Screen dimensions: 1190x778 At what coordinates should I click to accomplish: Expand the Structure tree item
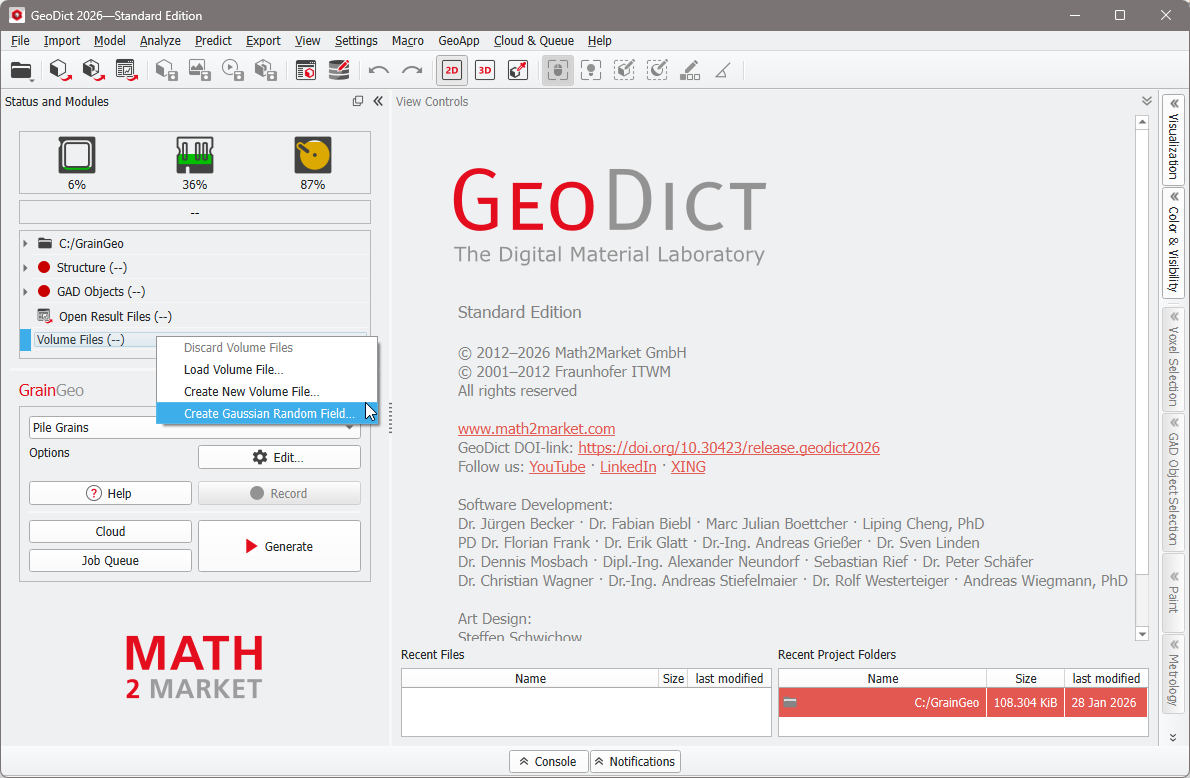[24, 267]
